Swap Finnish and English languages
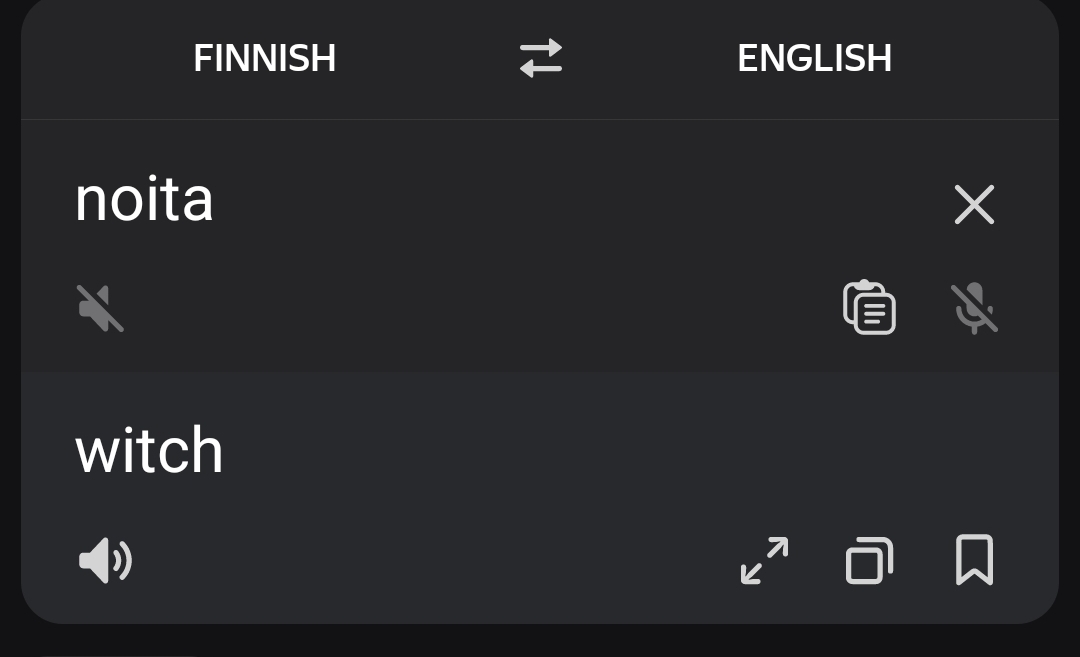Viewport: 1080px width, 657px height. click(x=541, y=58)
